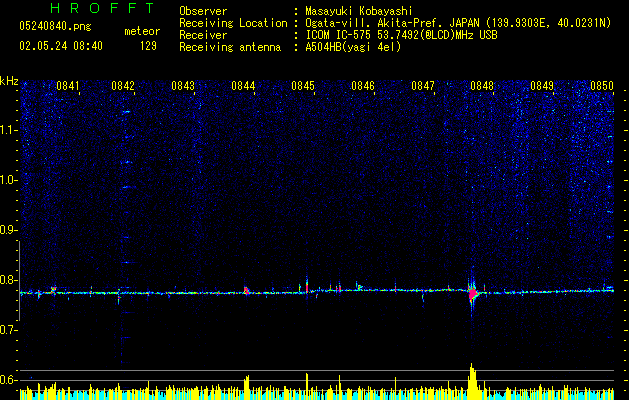Click the 0849 time marker

[x=542, y=86]
